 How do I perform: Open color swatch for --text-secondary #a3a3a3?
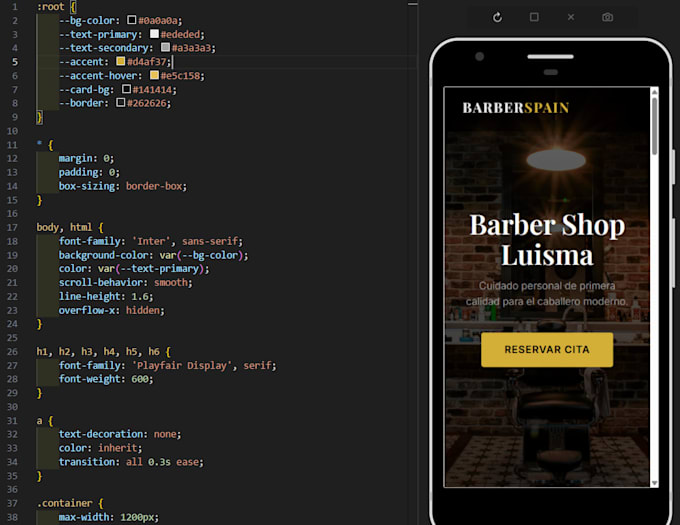165,47
